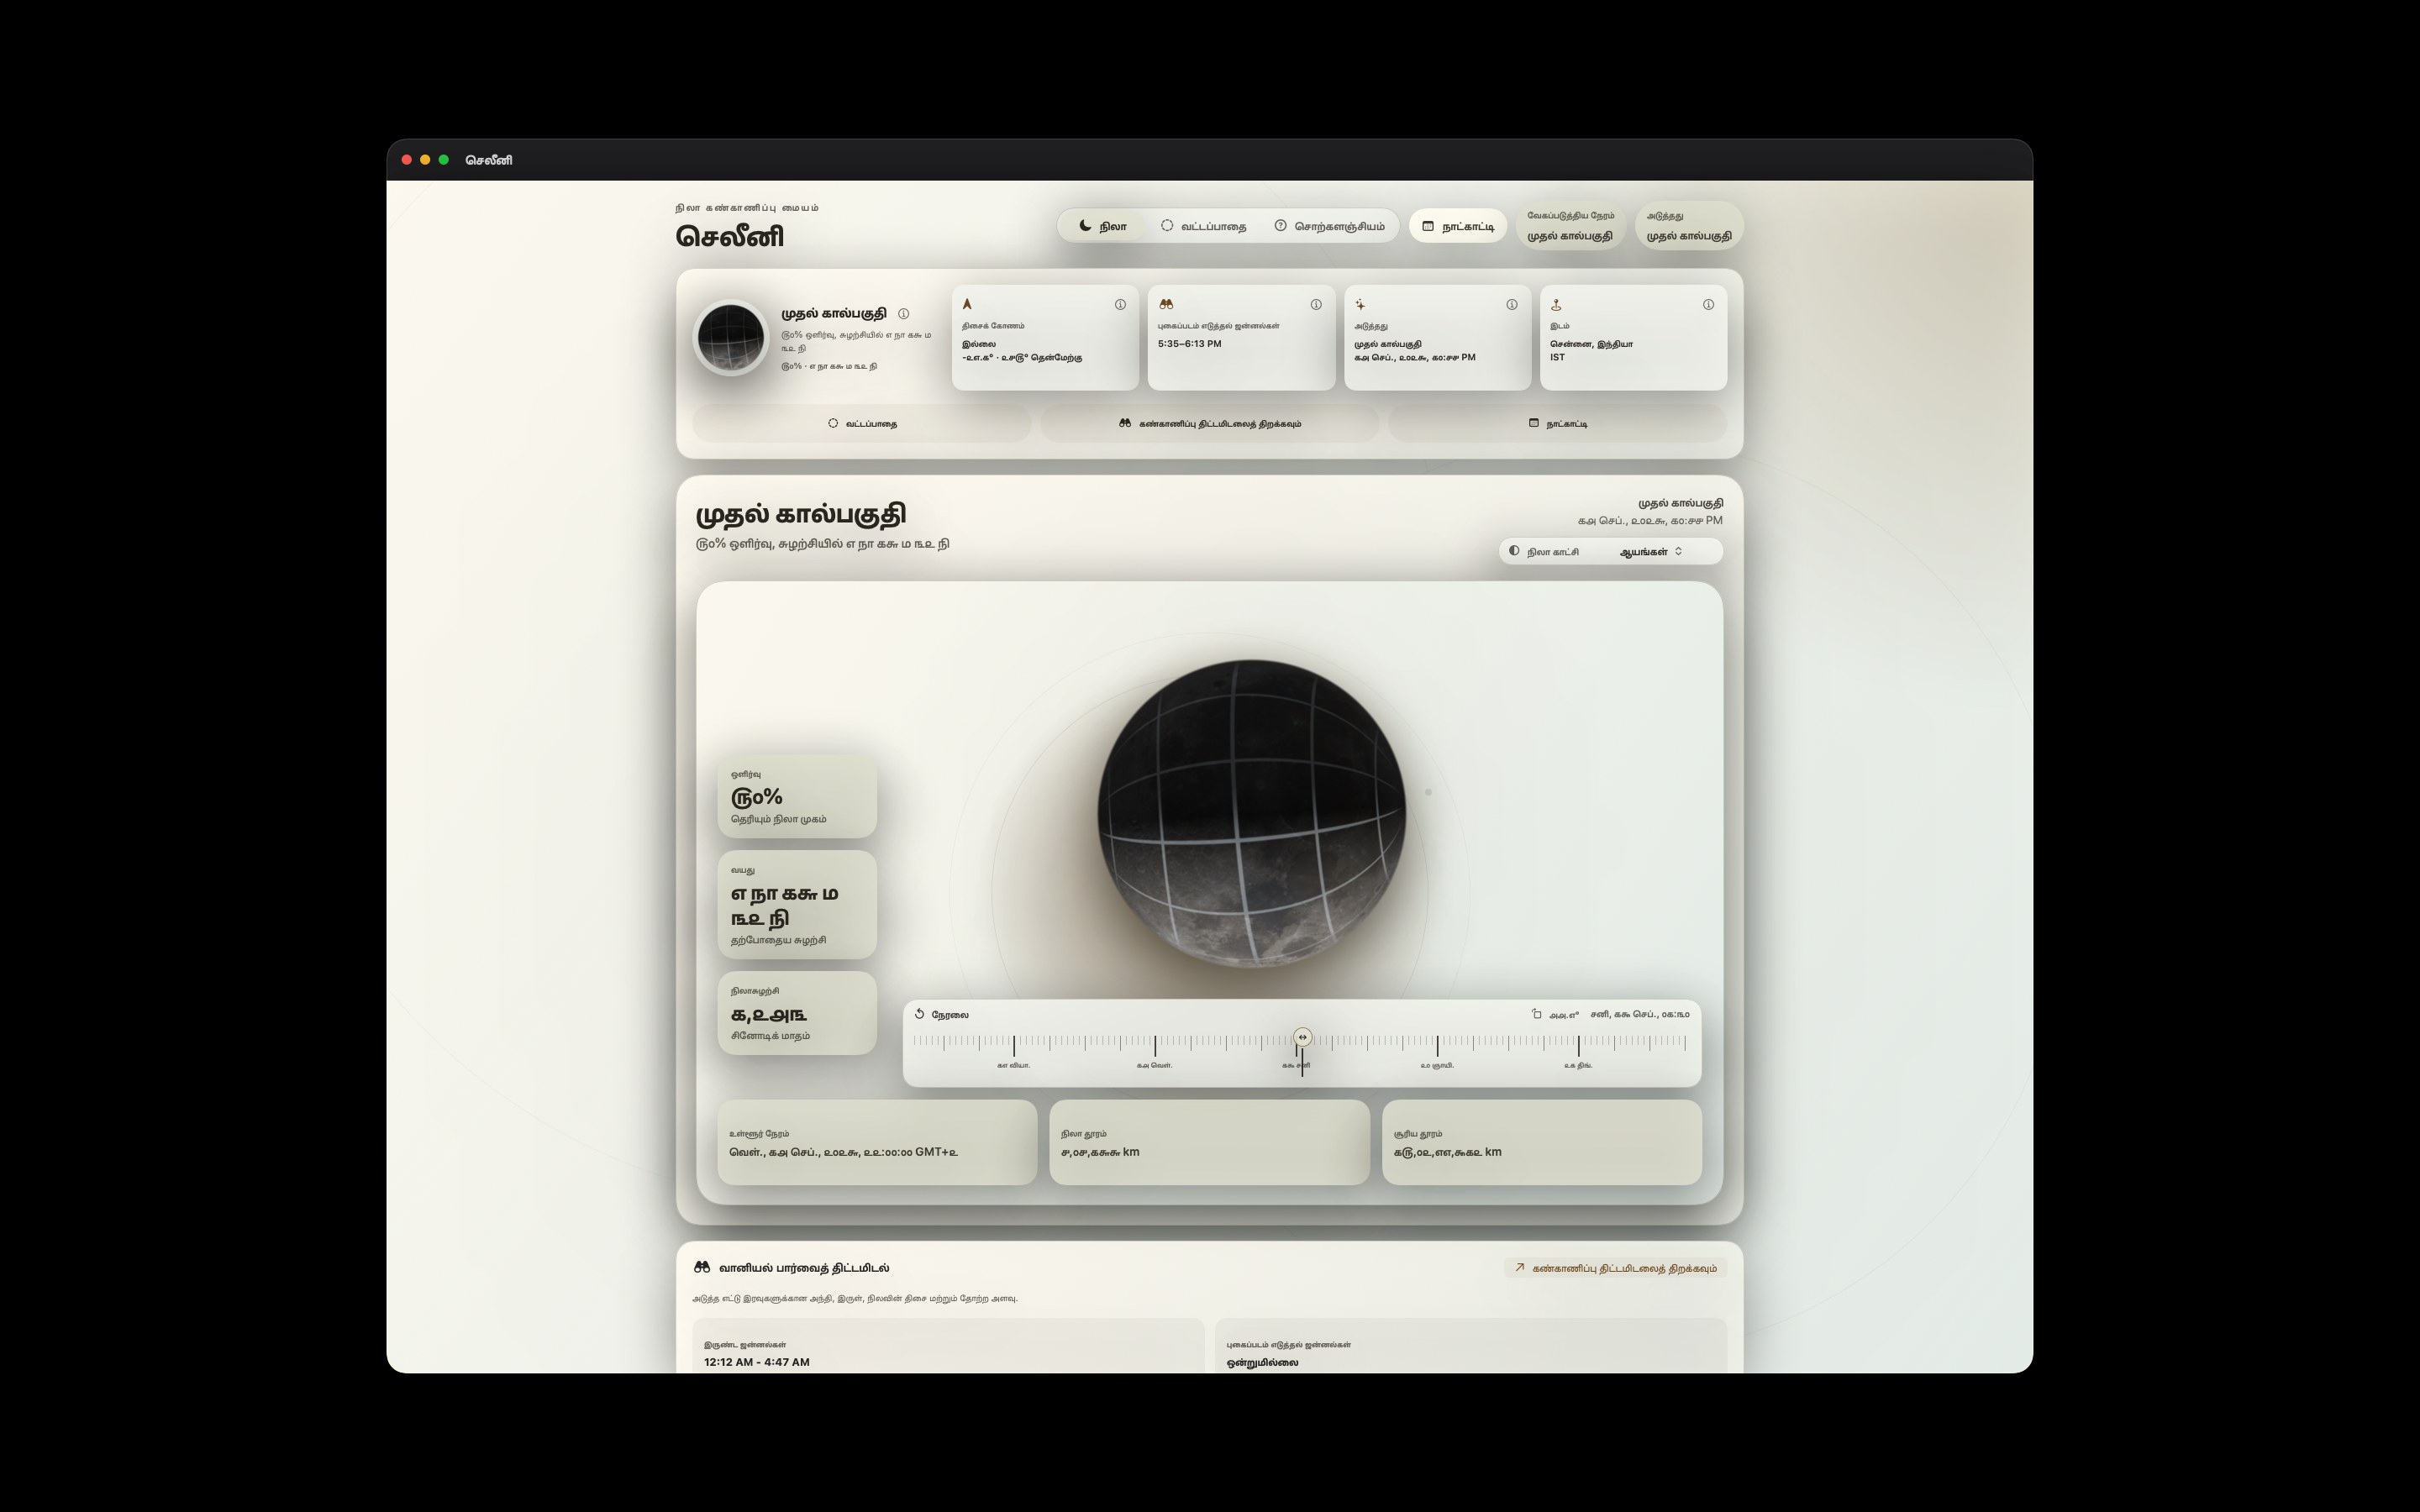Image resolution: width=2420 pixels, height=1512 pixels.
Task: Click the timestamp சனி, ௧௯ செப். on timeline
Action: pos(1640,1014)
